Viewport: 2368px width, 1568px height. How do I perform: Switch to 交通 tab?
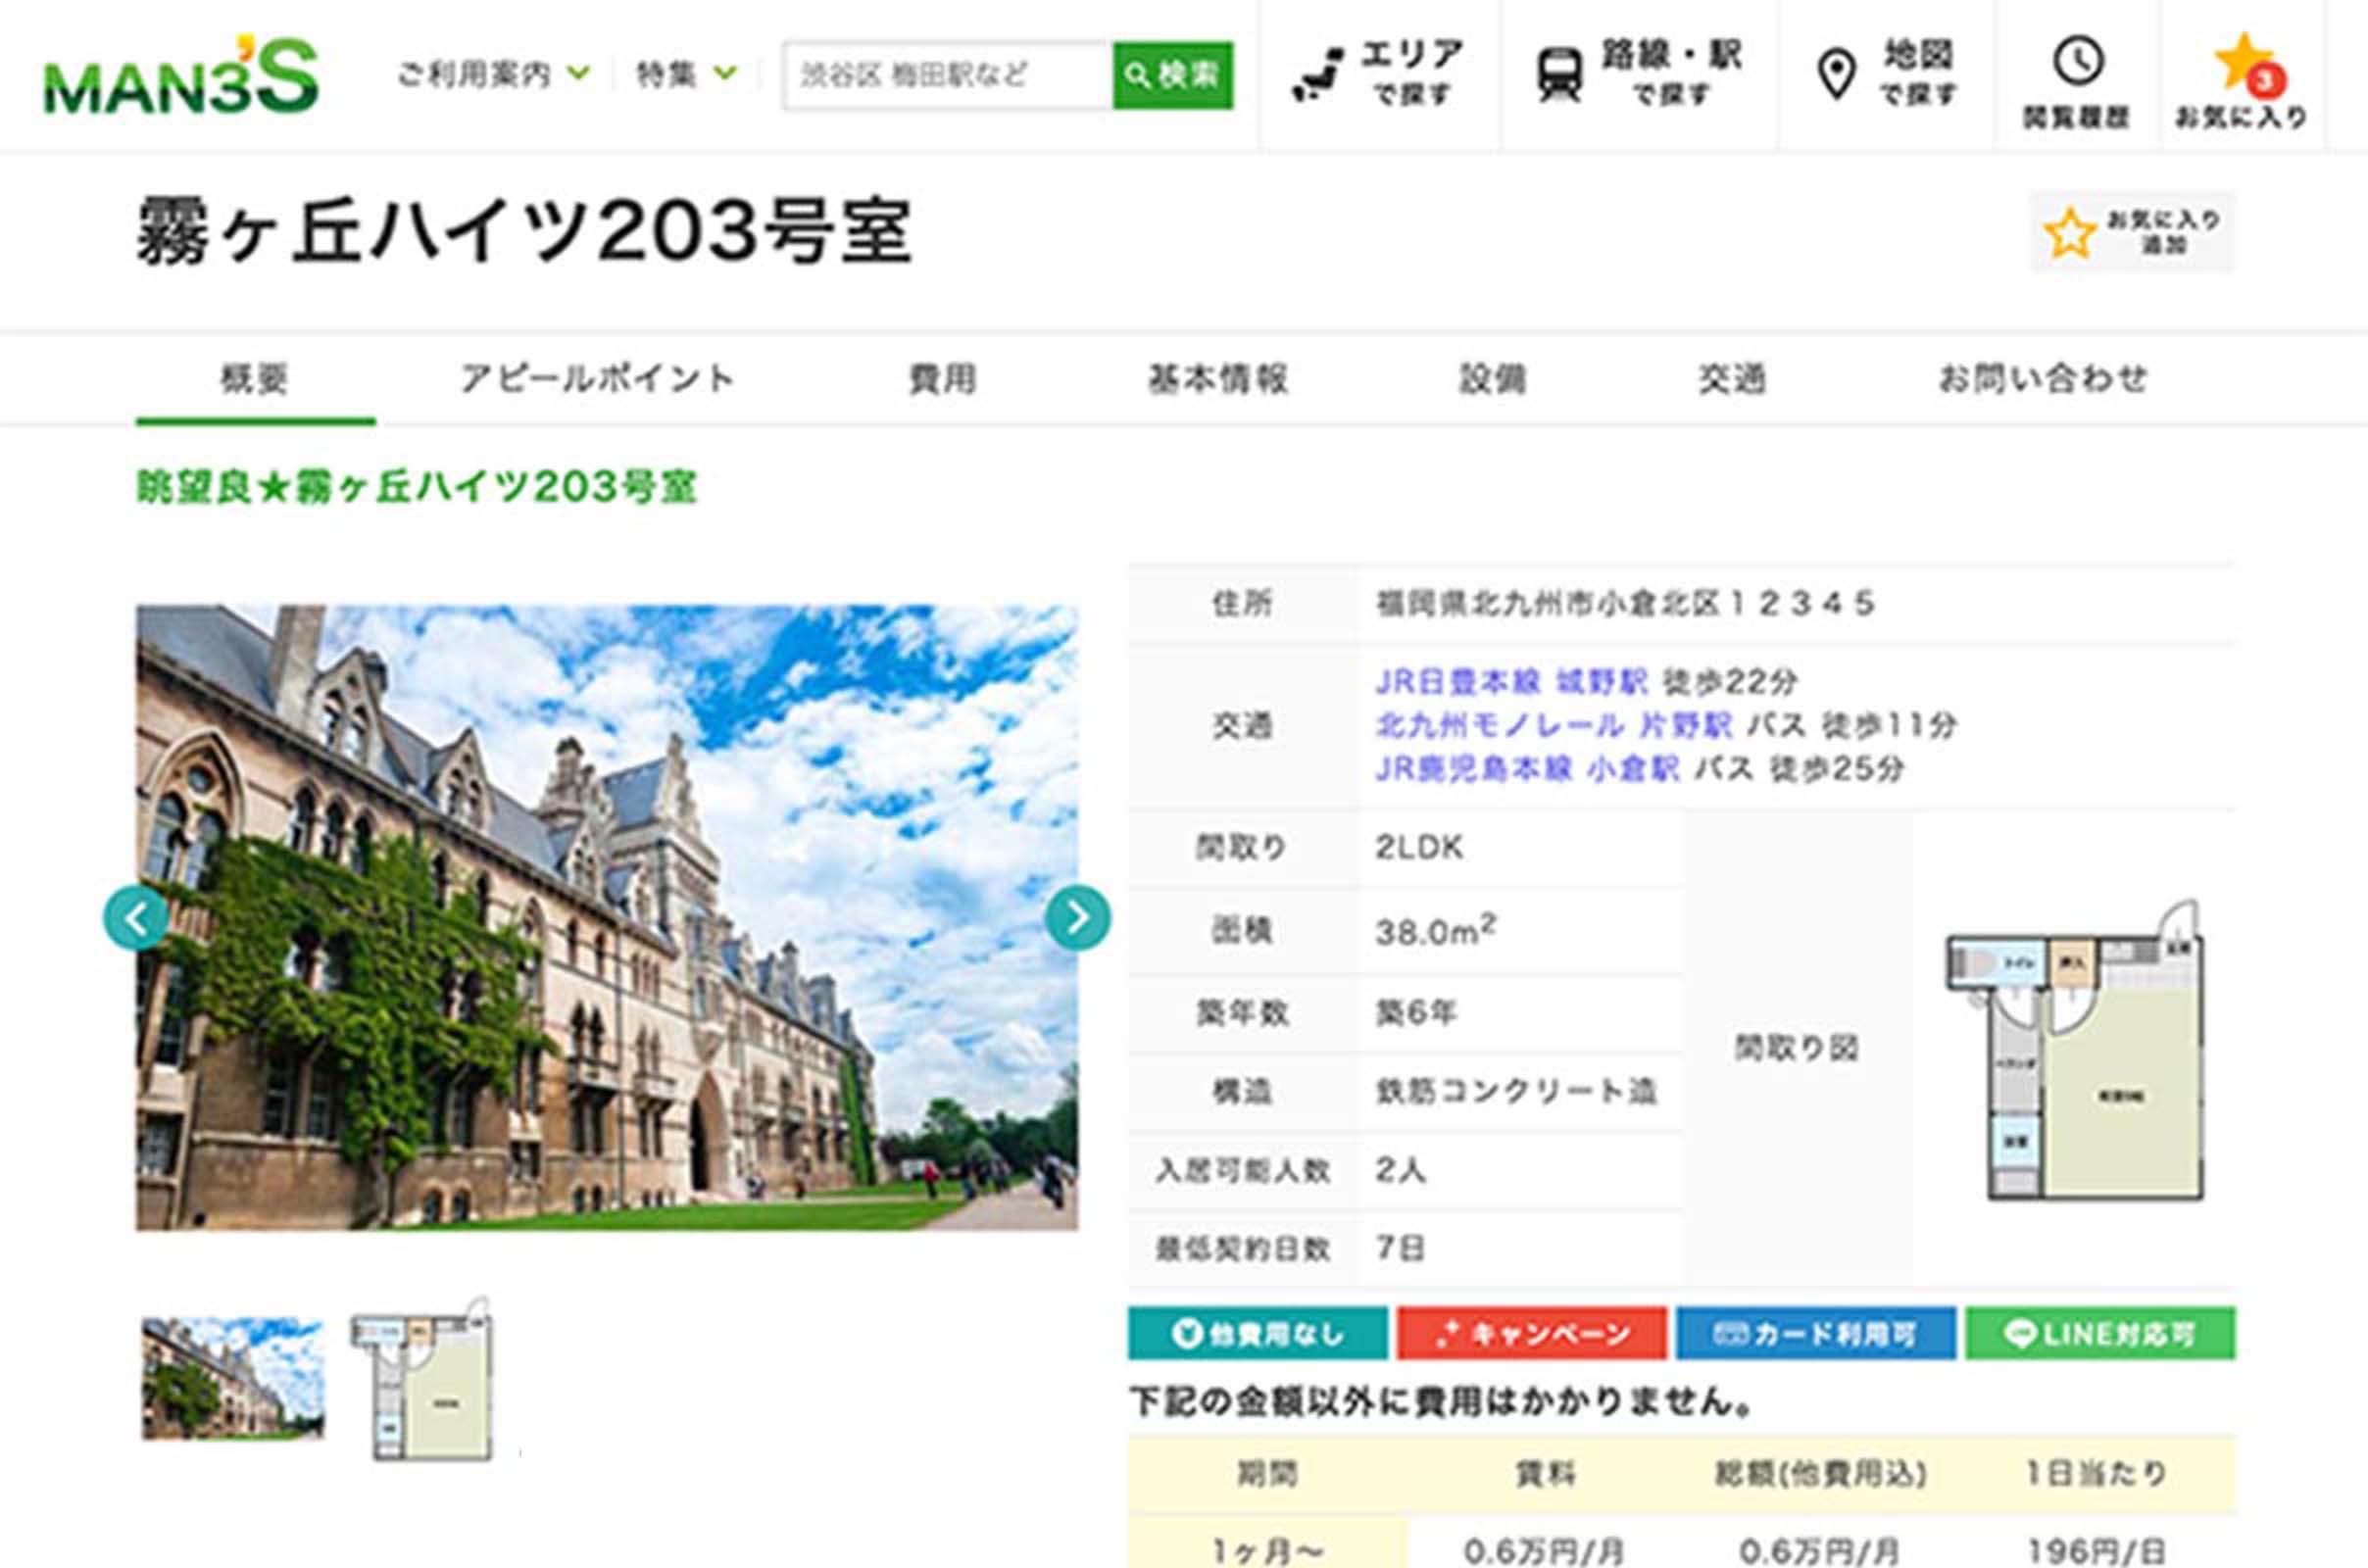(x=1732, y=379)
